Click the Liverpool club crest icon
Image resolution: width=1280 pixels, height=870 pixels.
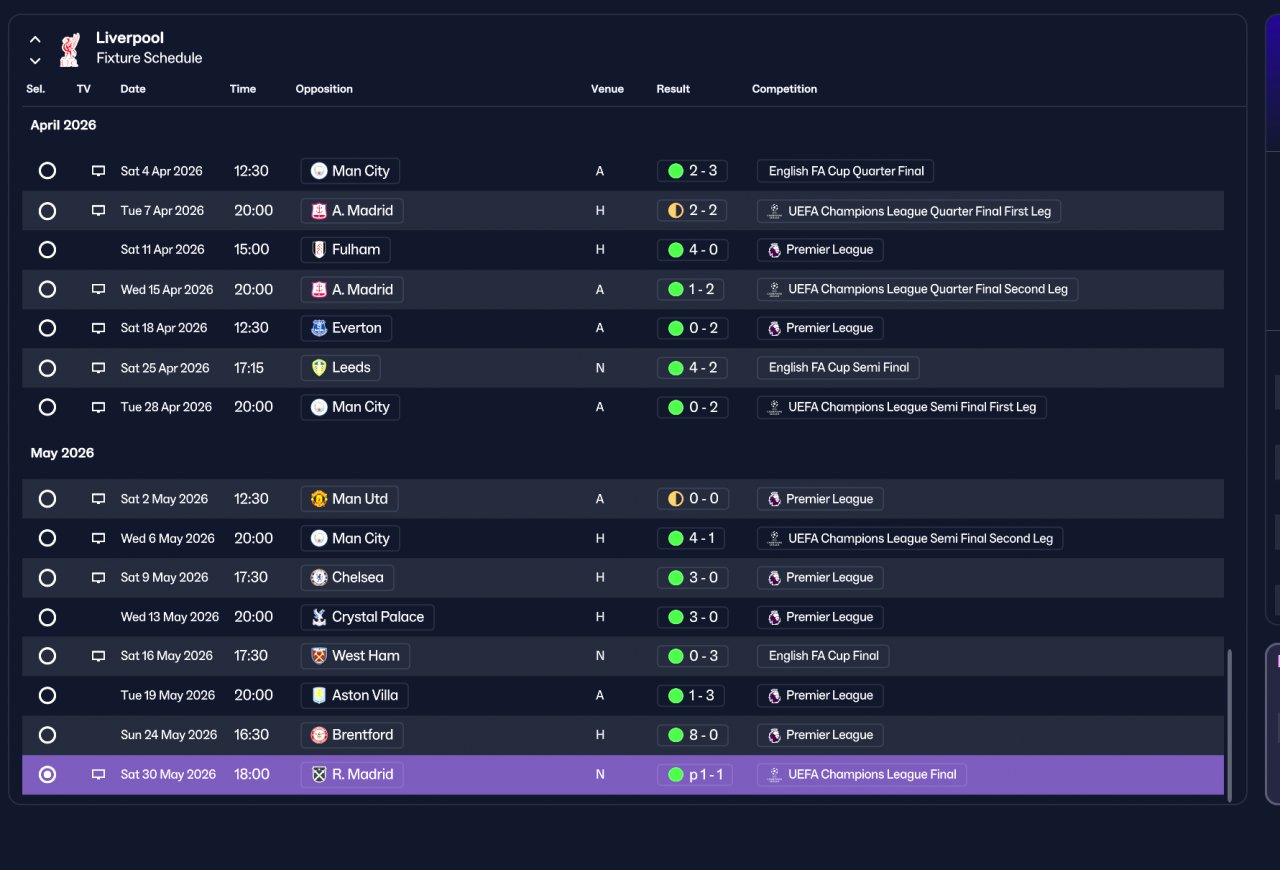pyautogui.click(x=69, y=49)
